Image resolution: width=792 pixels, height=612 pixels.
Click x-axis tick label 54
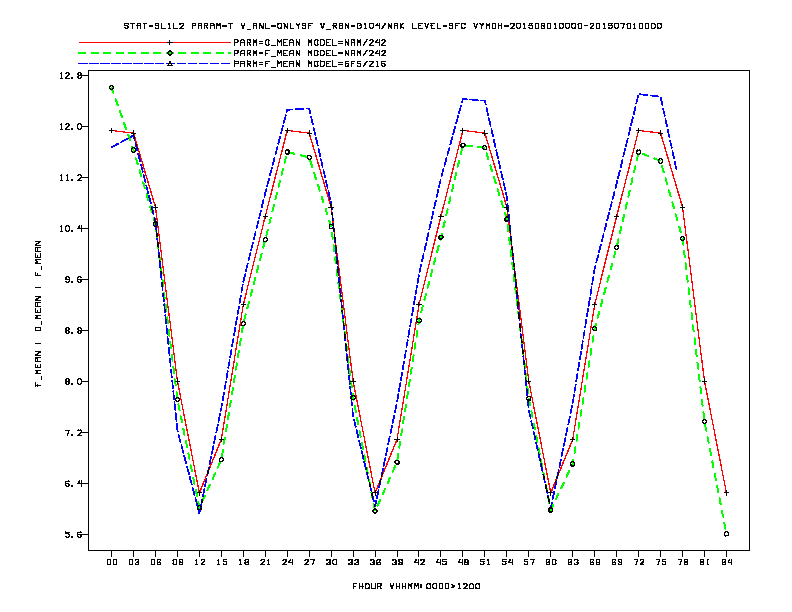pos(507,562)
